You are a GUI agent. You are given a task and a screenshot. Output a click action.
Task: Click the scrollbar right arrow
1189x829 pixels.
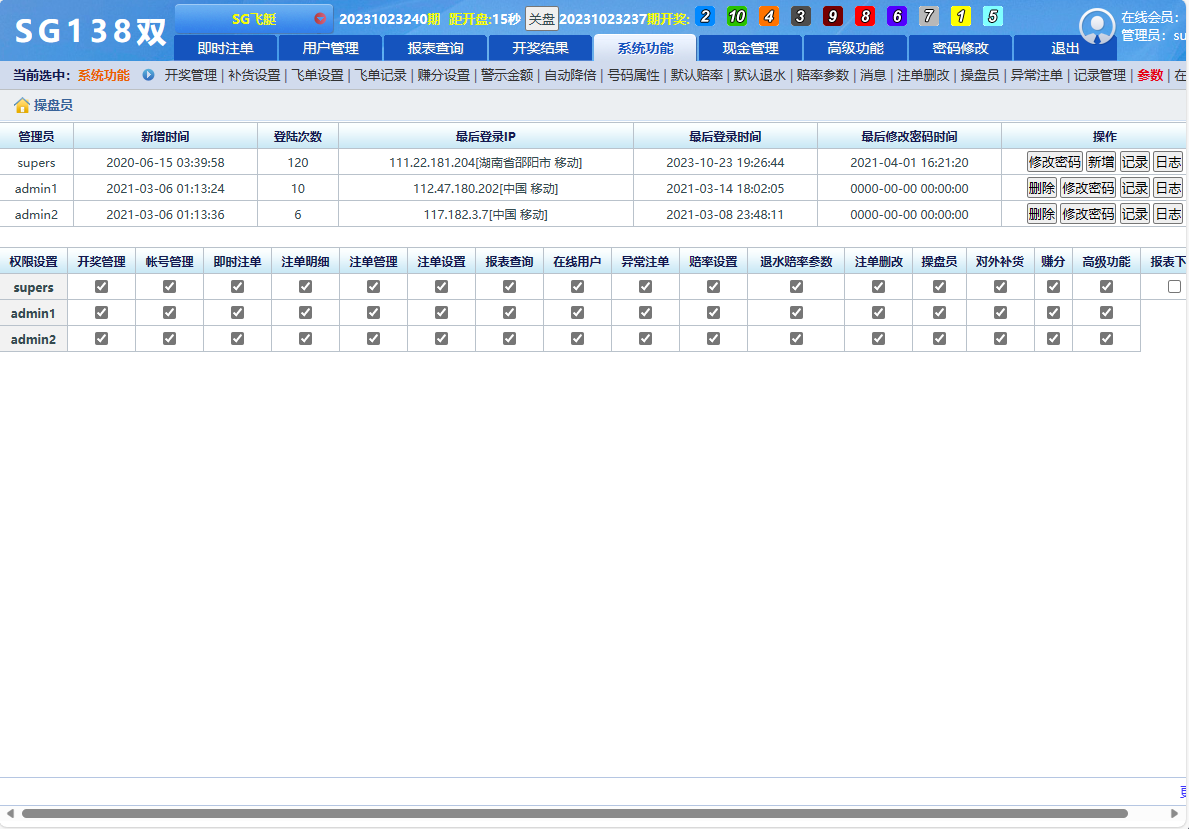(x=1175, y=813)
